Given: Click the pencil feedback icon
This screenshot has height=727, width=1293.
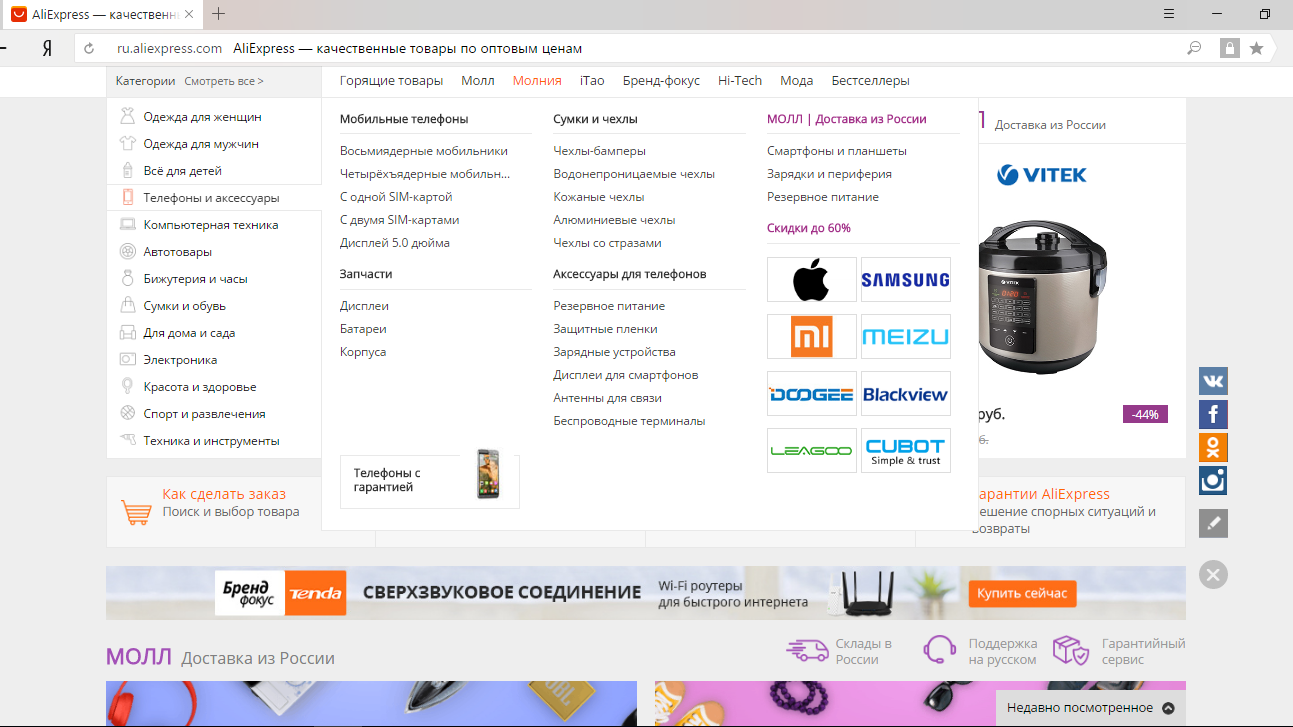Looking at the screenshot, I should 1213,523.
